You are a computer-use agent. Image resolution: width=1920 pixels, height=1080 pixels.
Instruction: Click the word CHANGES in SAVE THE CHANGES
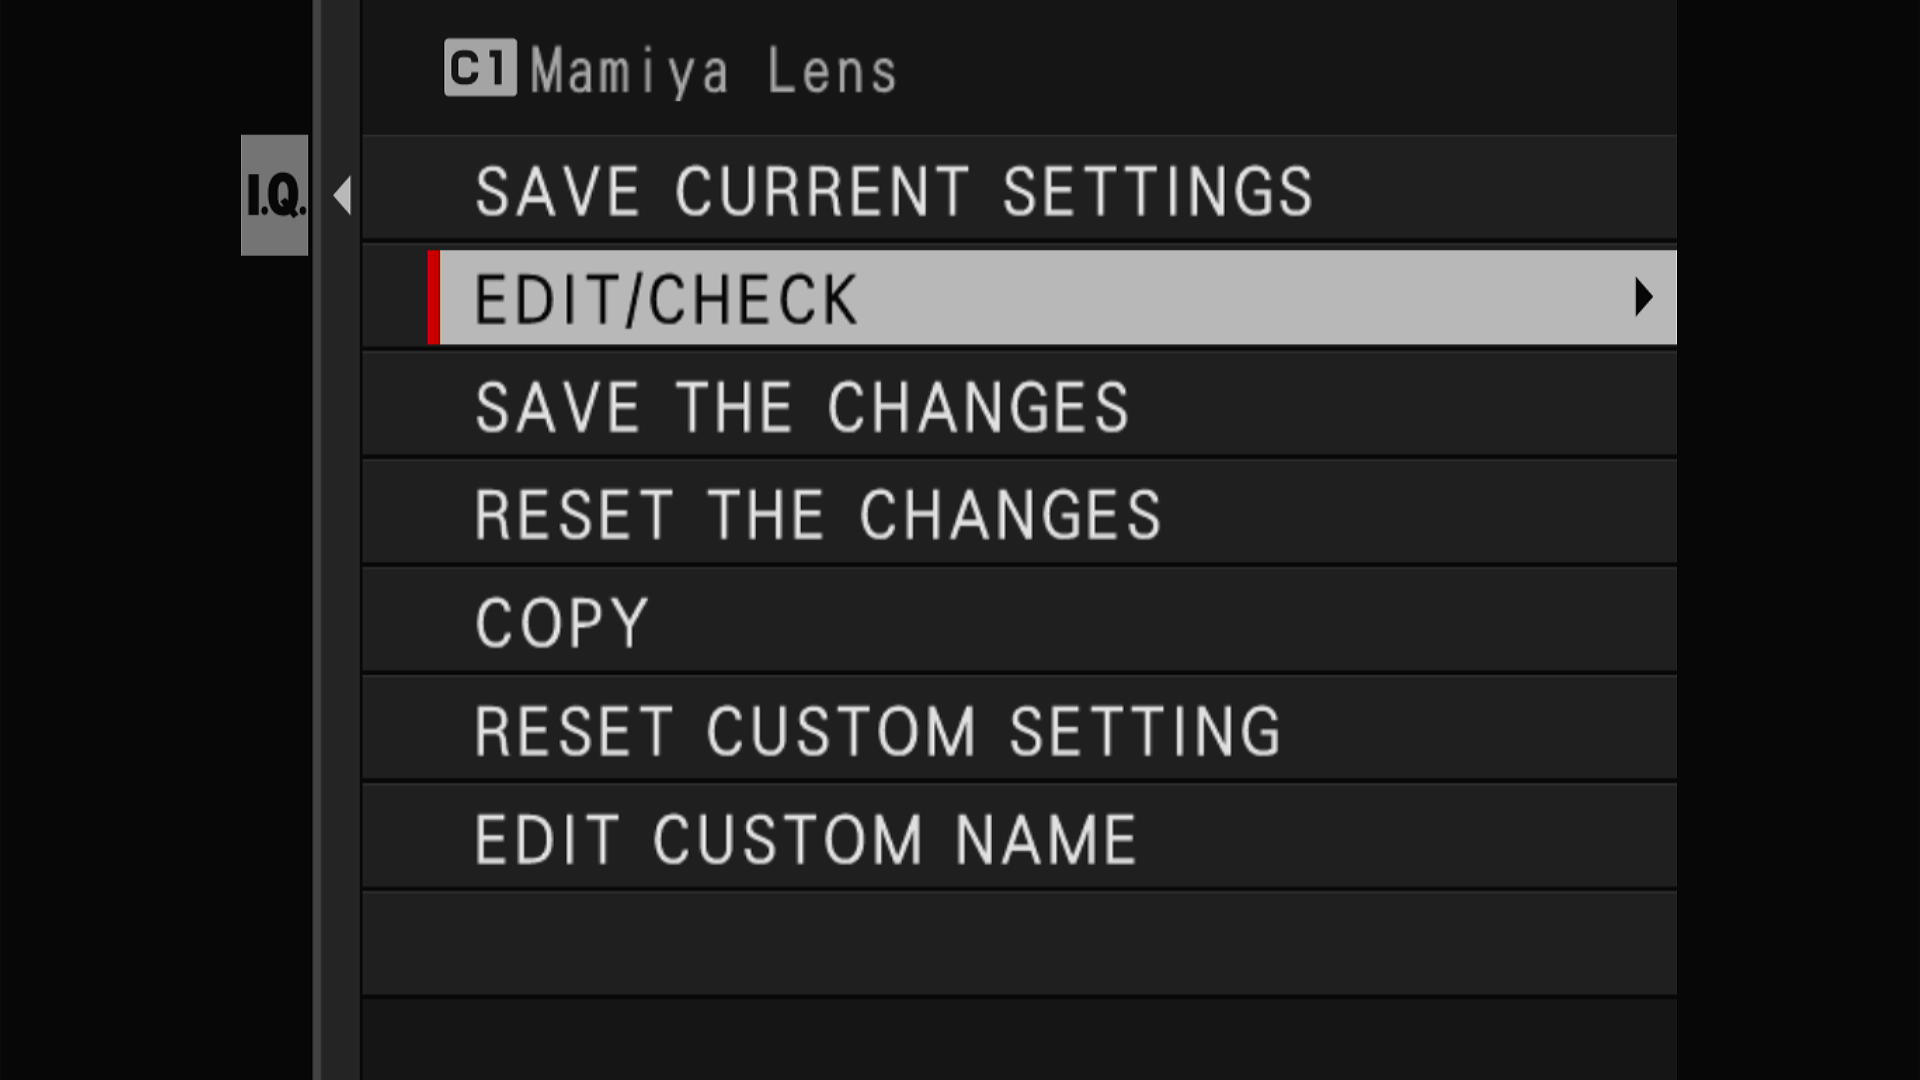978,407
